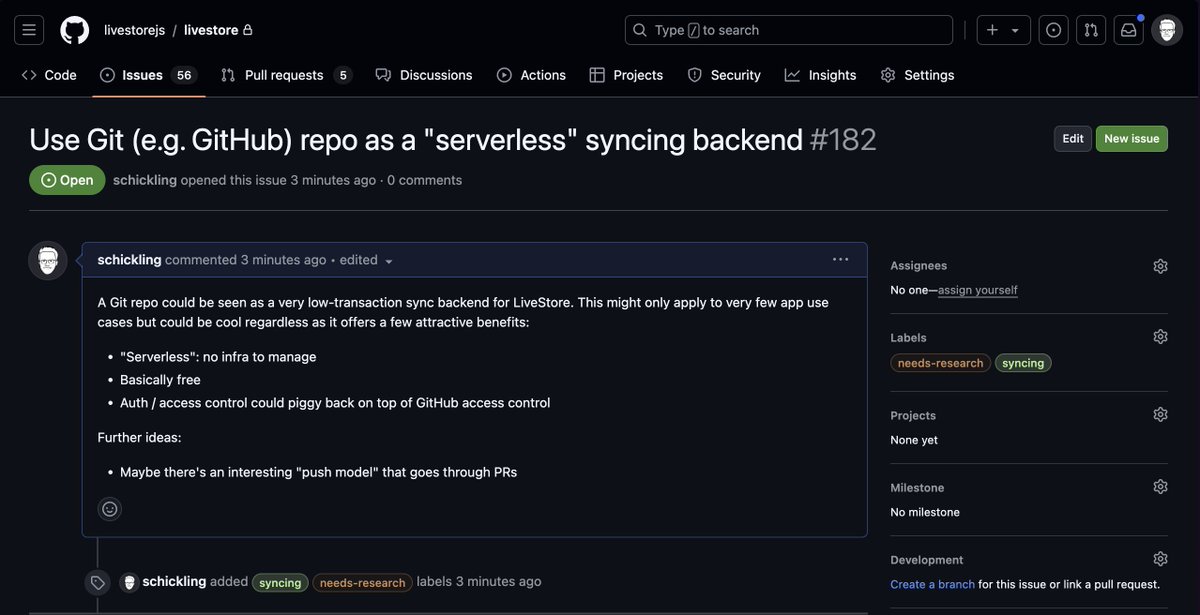Switch to the Actions tab
Viewport: 1200px width, 615px height.
pos(532,75)
